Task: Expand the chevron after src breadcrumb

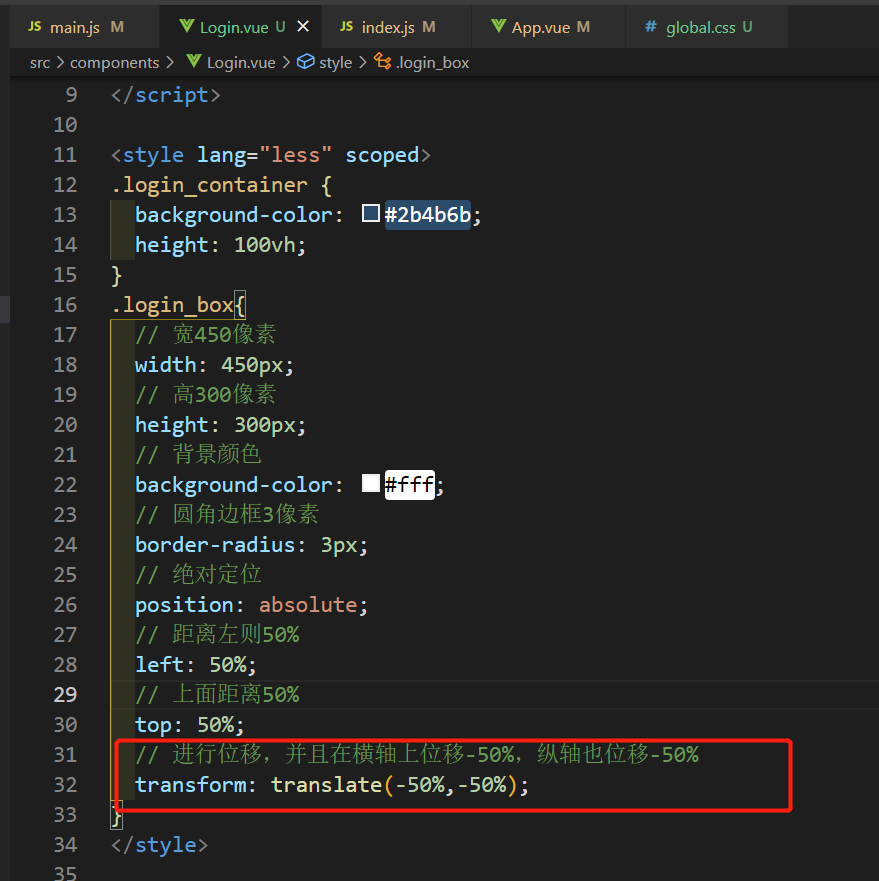Action: (x=60, y=62)
